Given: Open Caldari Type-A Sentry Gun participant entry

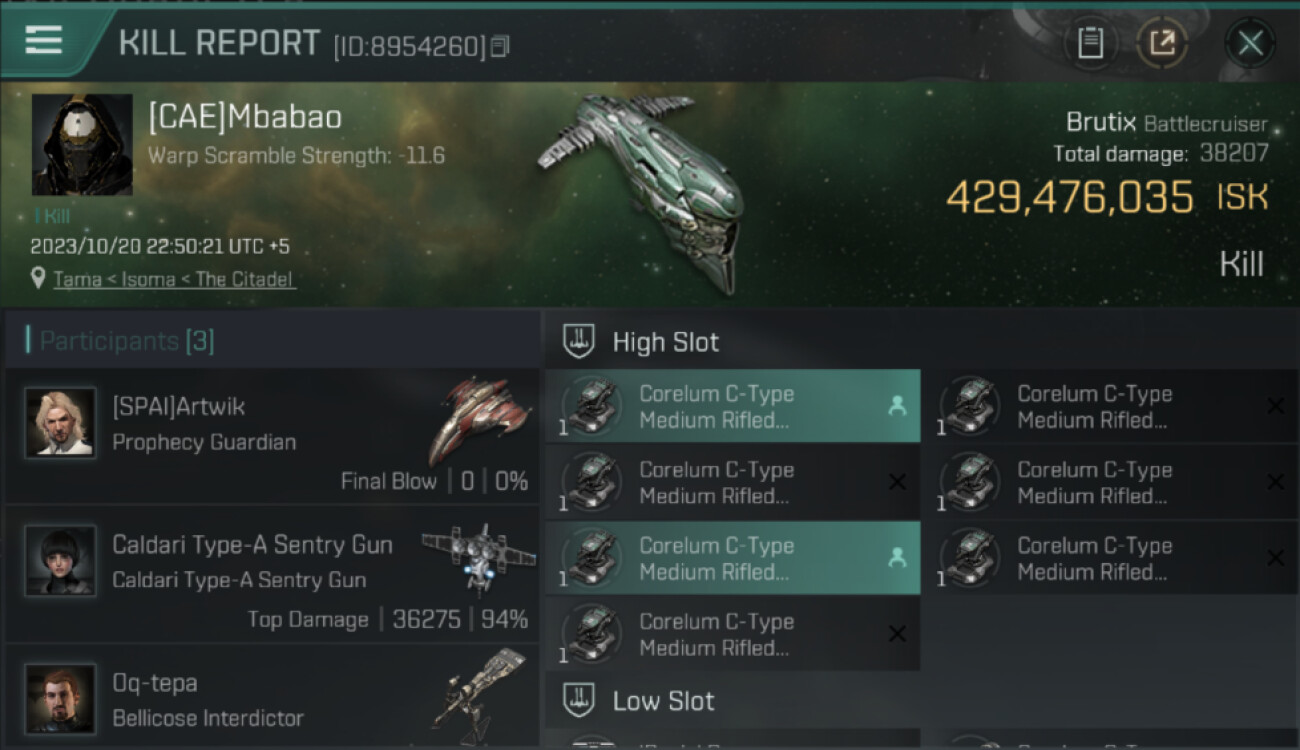Looking at the screenshot, I should (272, 573).
